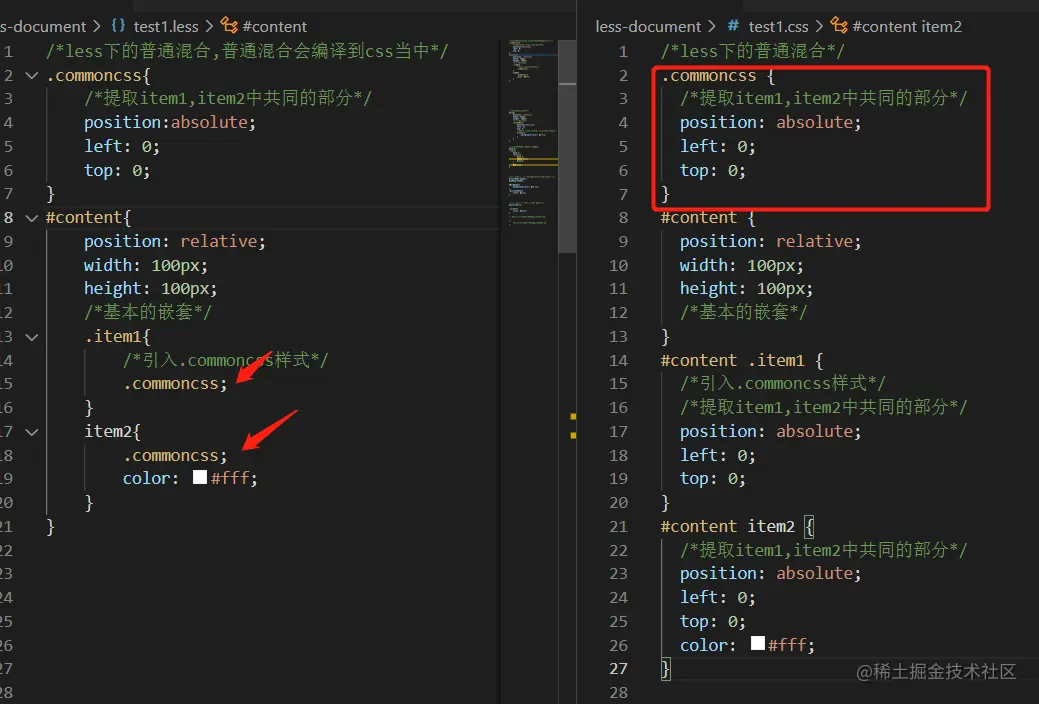The width and height of the screenshot is (1039, 704).
Task: Collapse the item2 block fold arrow
Action: coord(31,432)
